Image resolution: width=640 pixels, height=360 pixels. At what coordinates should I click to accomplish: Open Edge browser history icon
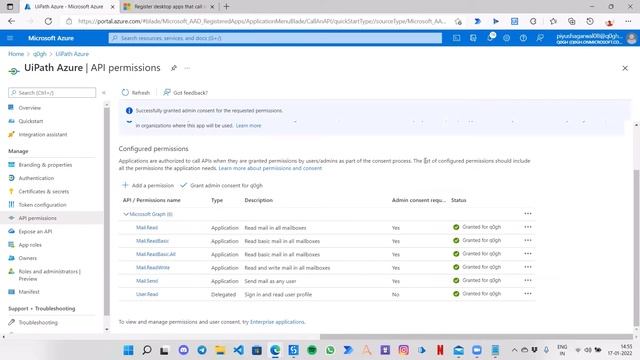pos(590,21)
